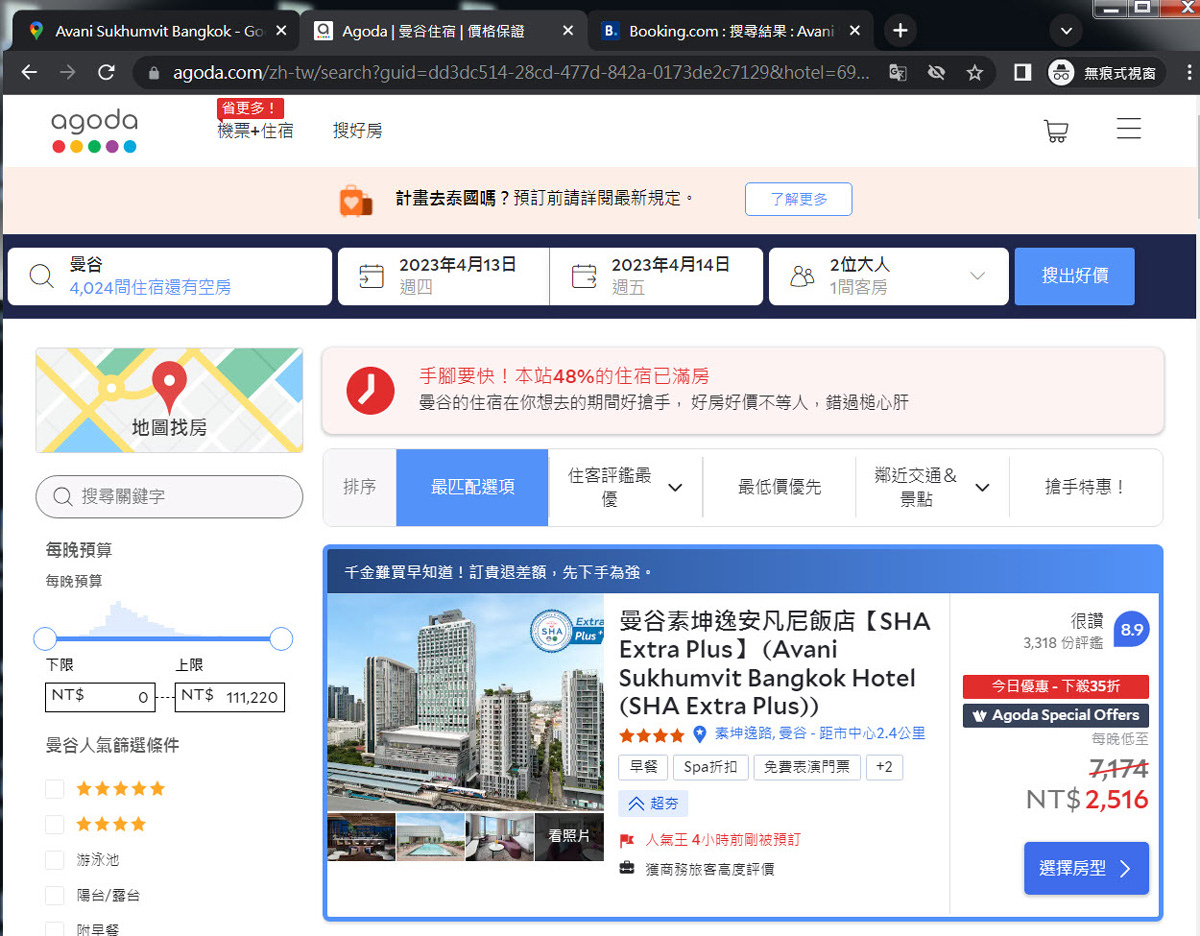Click the site lock icon in address bar

coord(153,73)
